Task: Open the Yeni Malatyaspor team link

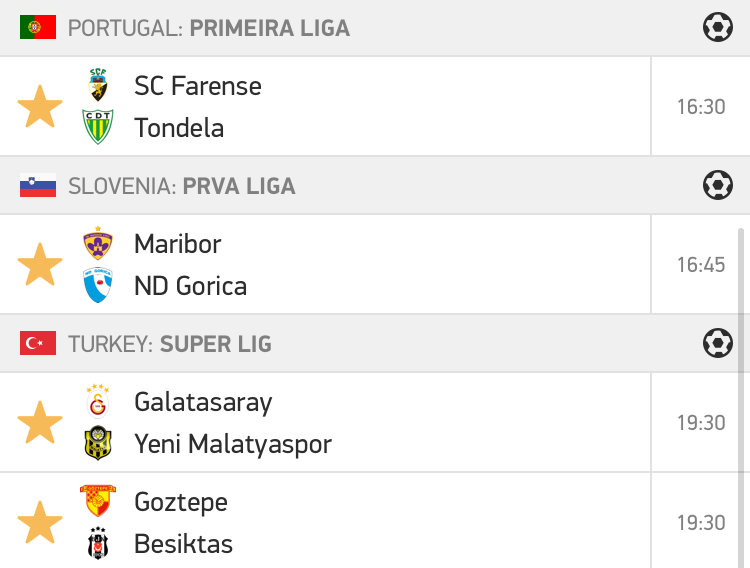Action: click(x=232, y=444)
